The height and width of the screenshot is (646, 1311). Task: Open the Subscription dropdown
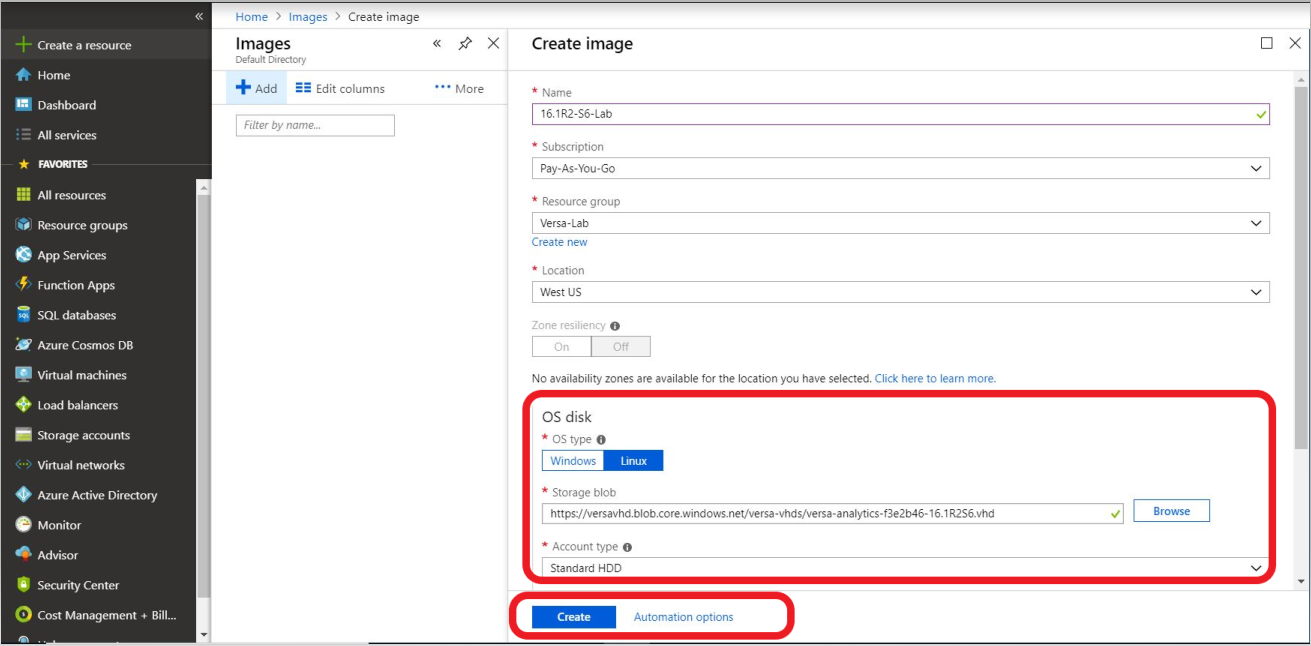coord(901,169)
